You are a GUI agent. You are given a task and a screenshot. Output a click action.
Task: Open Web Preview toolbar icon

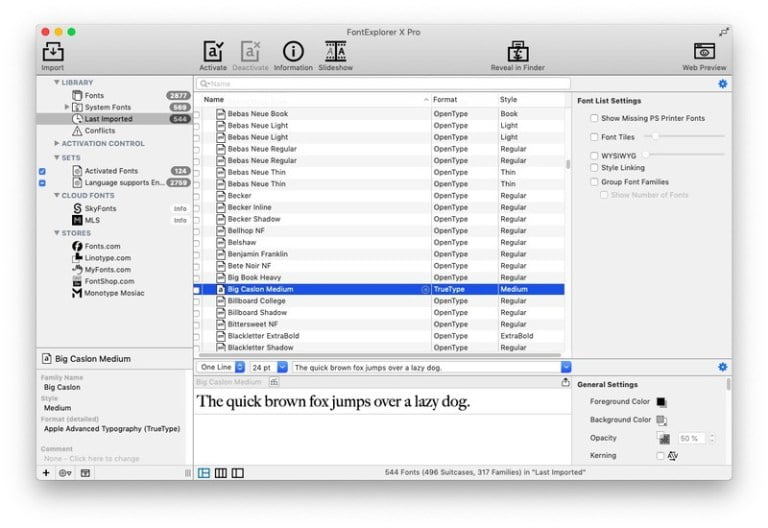pos(704,51)
